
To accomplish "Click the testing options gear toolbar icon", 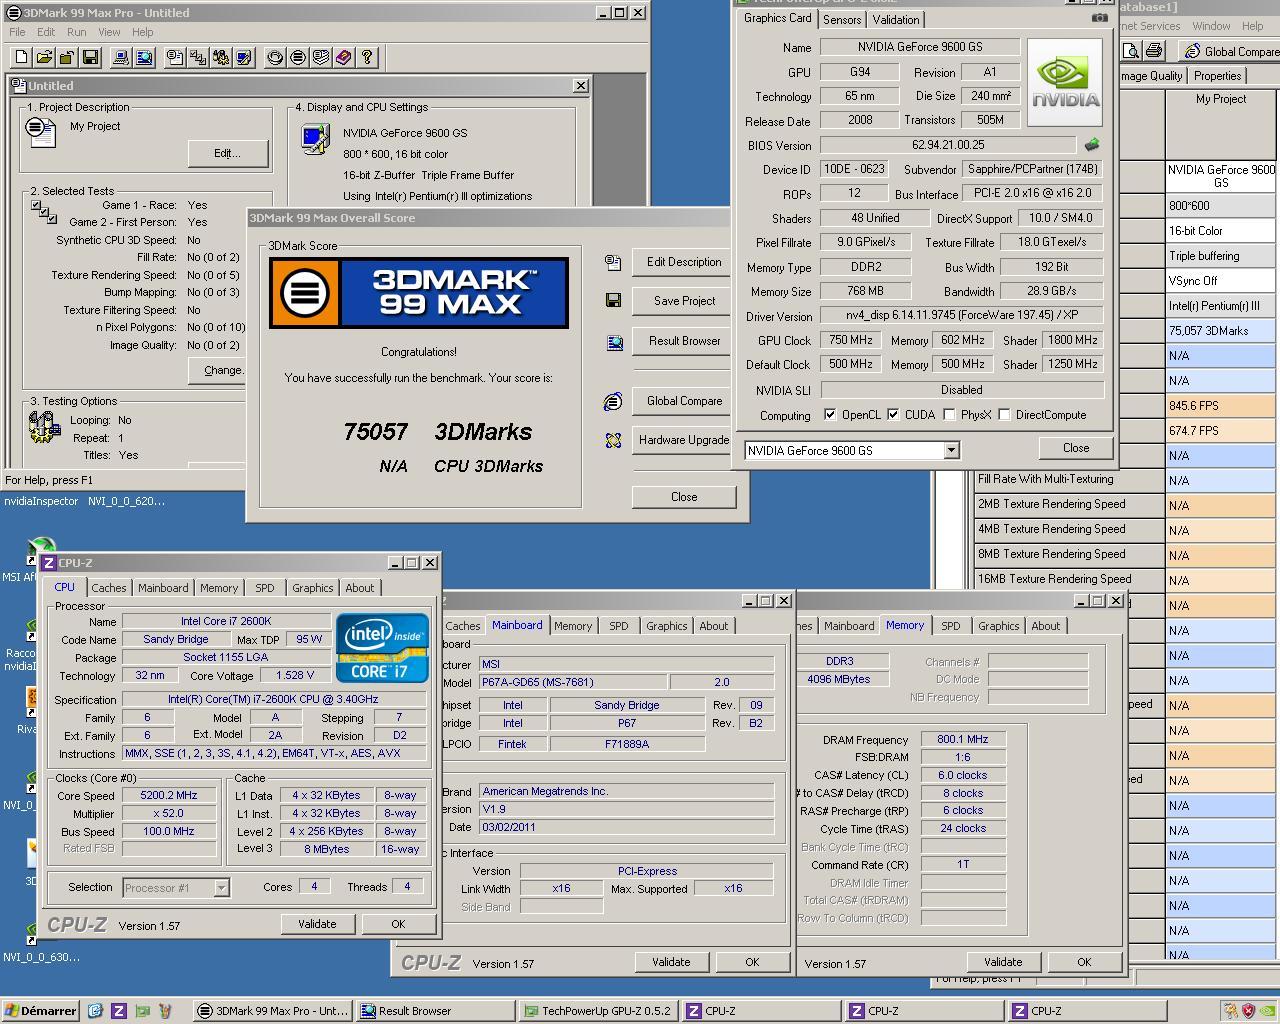I will pyautogui.click(x=221, y=57).
